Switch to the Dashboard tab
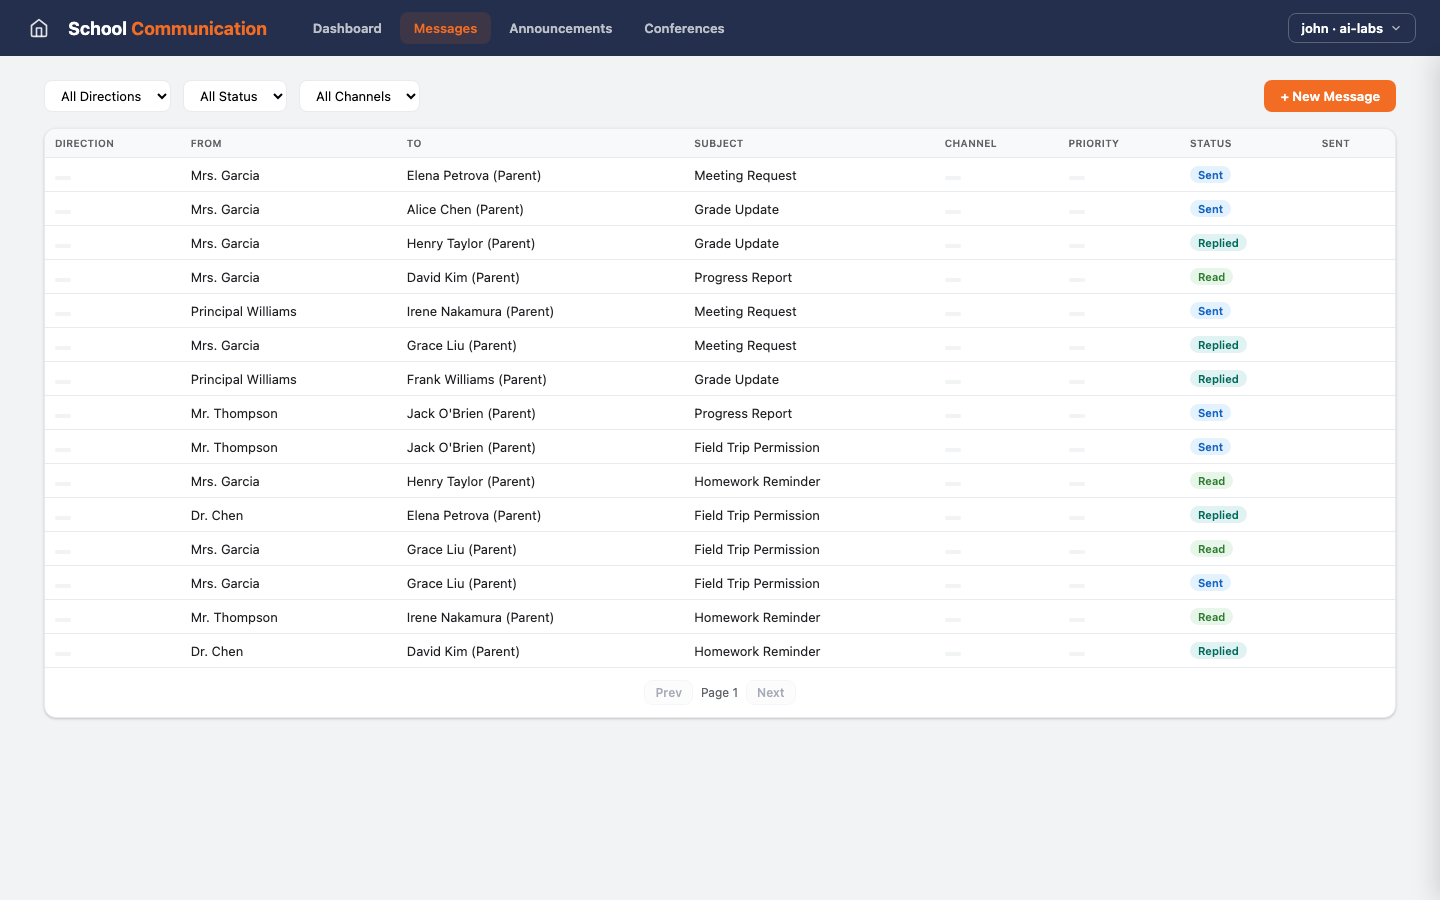The image size is (1440, 900). point(347,28)
